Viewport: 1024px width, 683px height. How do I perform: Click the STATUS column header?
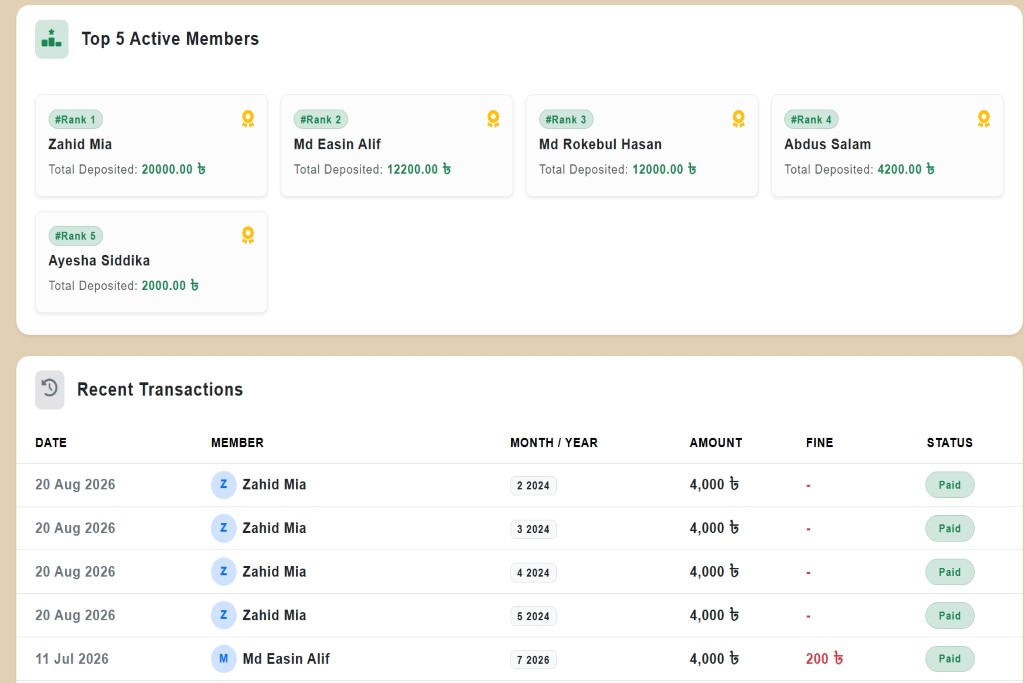pyautogui.click(x=950, y=443)
